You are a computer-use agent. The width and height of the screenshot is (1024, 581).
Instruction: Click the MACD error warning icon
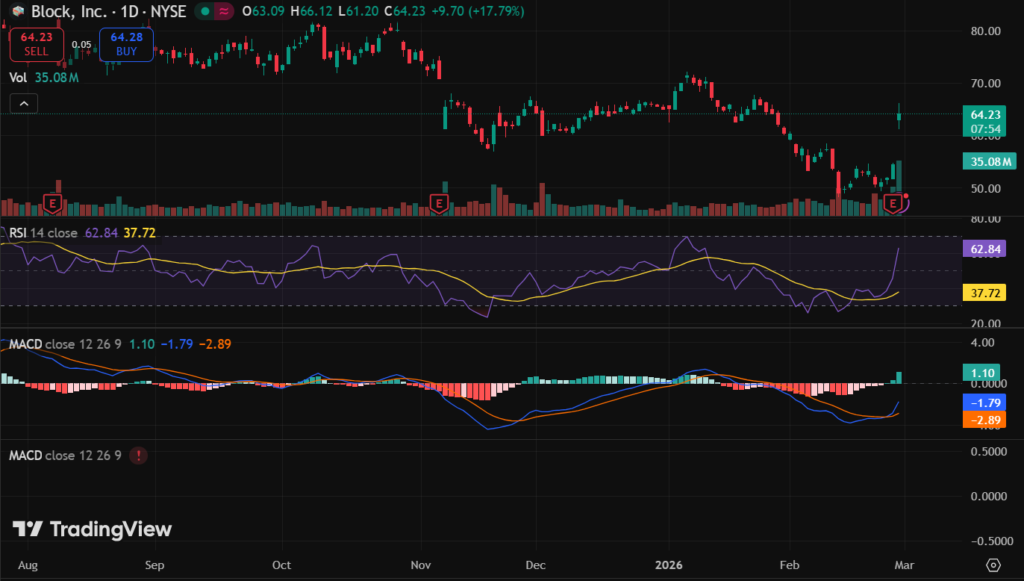(x=137, y=455)
